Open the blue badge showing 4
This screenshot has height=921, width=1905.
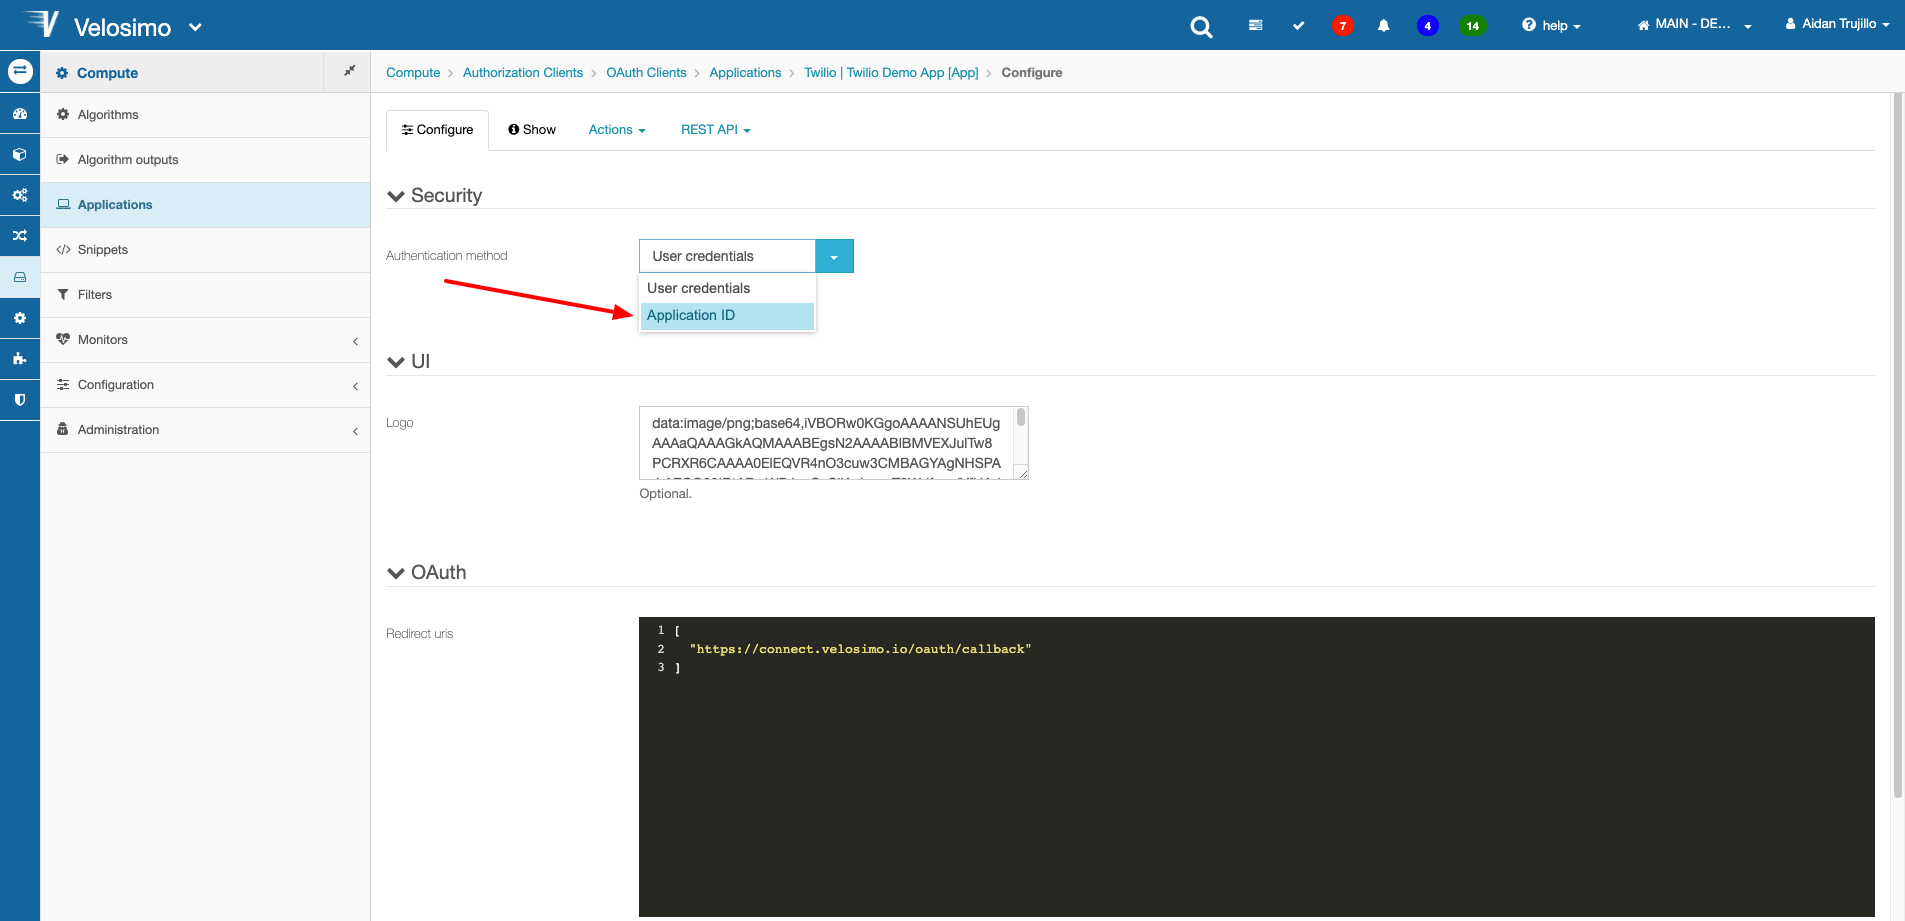click(x=1427, y=26)
